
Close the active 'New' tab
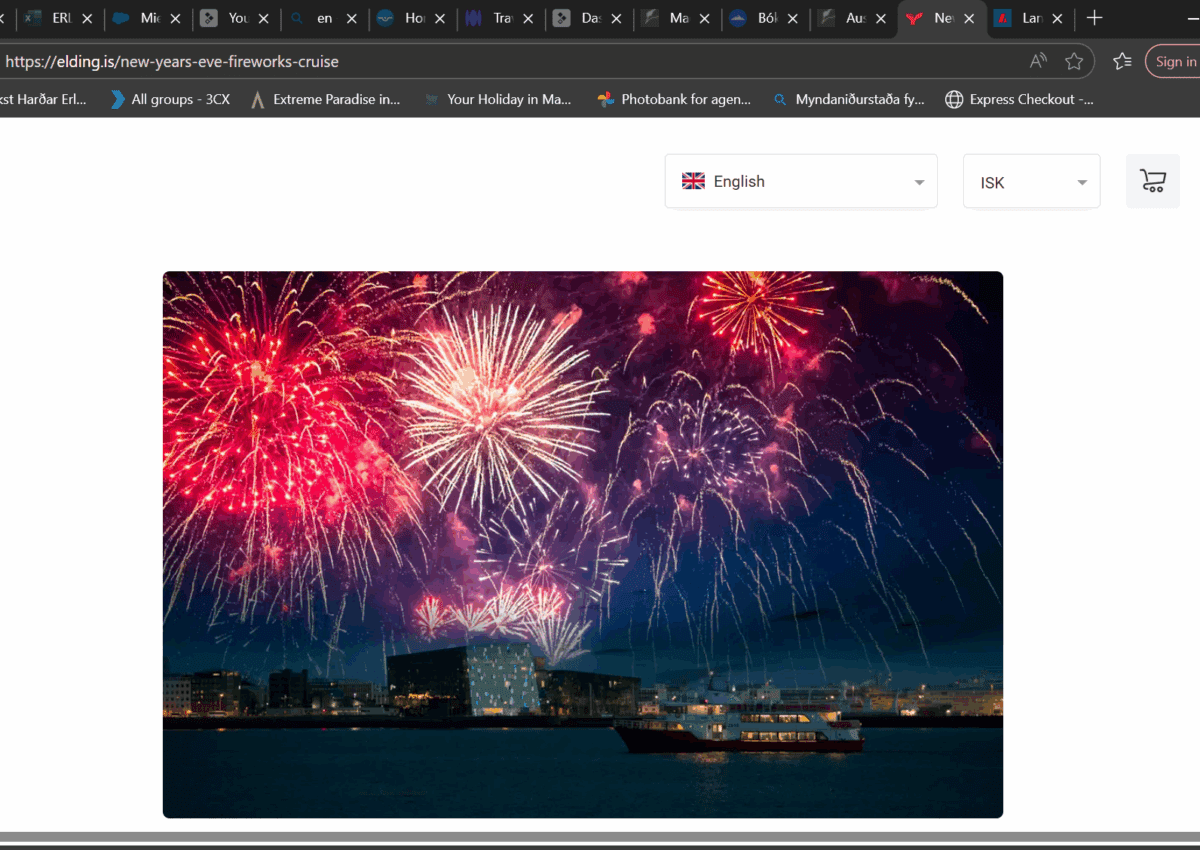pyautogui.click(x=968, y=18)
